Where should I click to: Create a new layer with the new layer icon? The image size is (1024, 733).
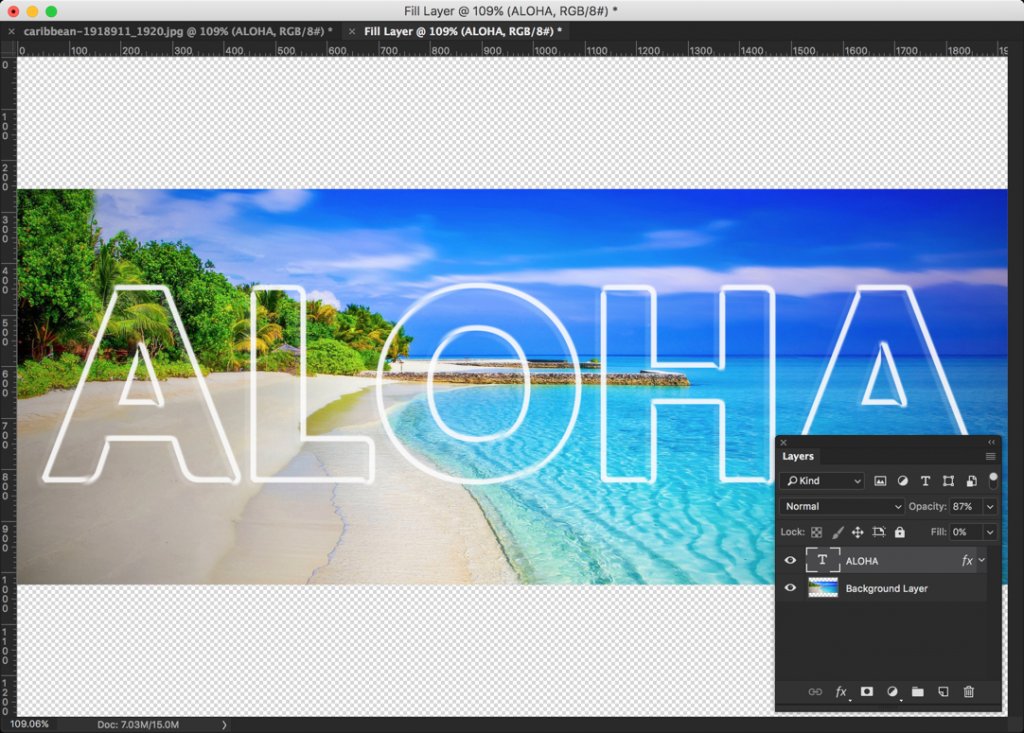coord(942,692)
